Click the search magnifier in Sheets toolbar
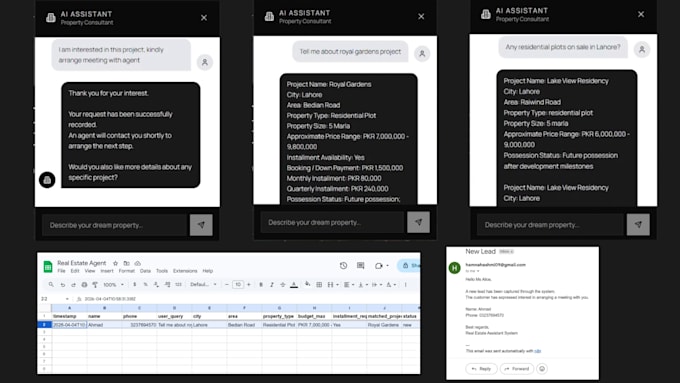The image size is (680, 383). pos(51,285)
